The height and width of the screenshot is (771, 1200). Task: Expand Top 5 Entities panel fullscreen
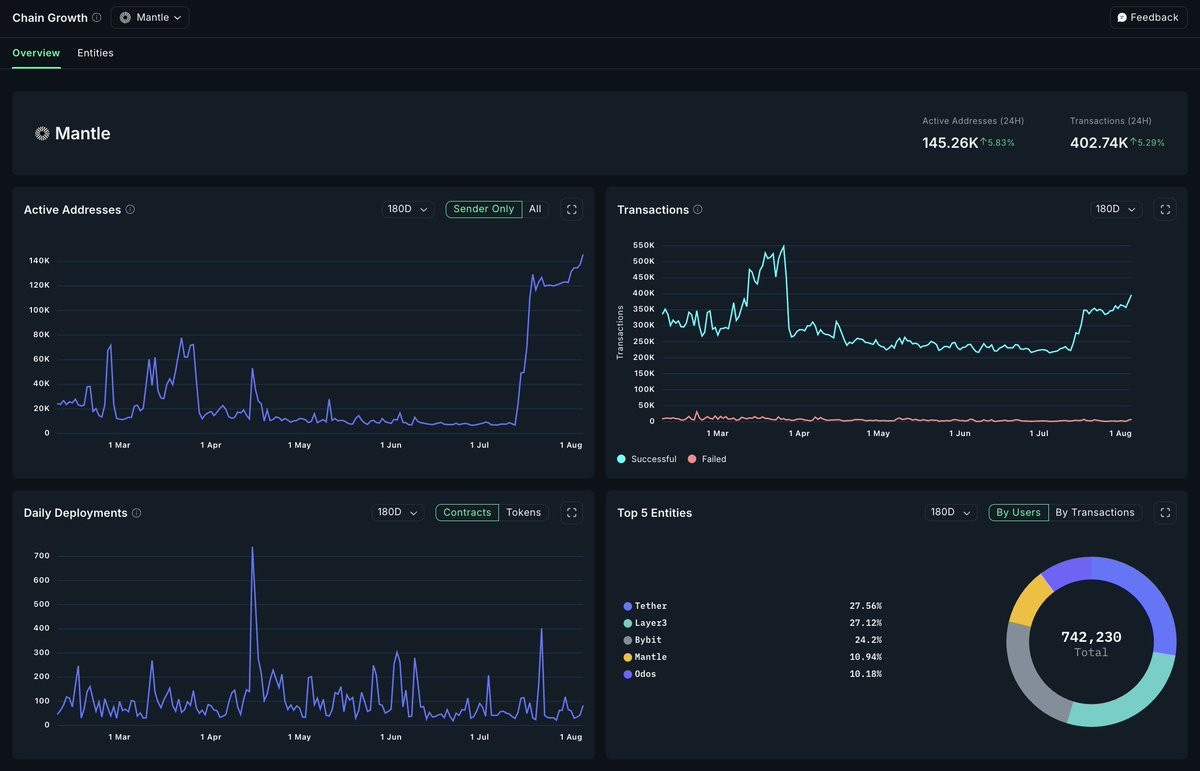point(1165,512)
